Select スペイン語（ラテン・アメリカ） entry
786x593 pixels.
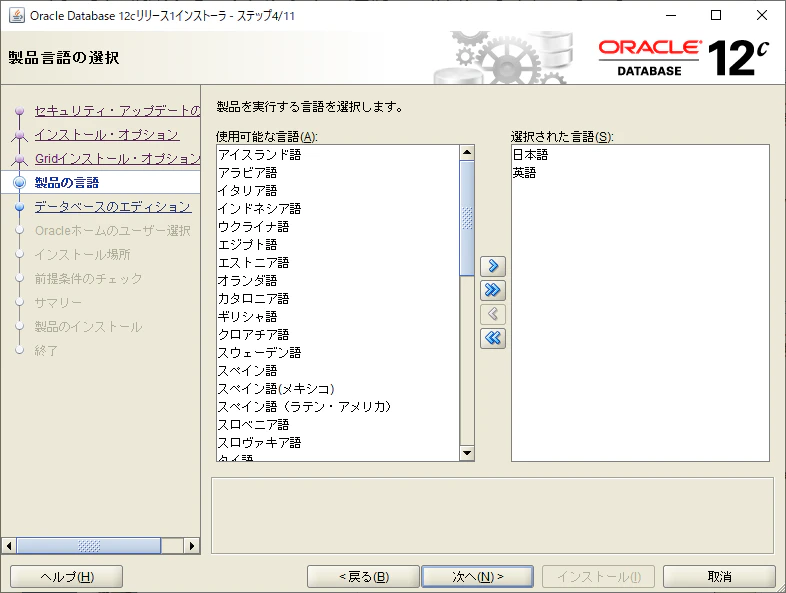pyautogui.click(x=338, y=407)
